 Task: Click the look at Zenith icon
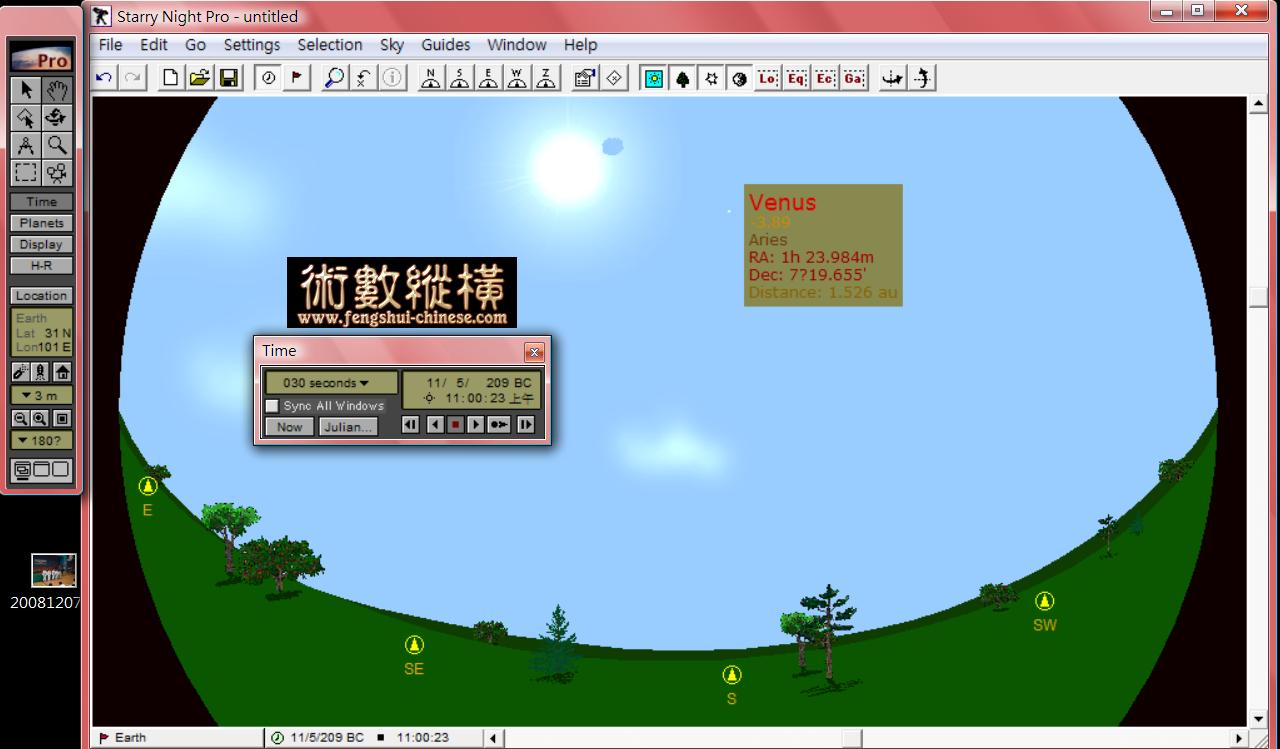pos(546,78)
